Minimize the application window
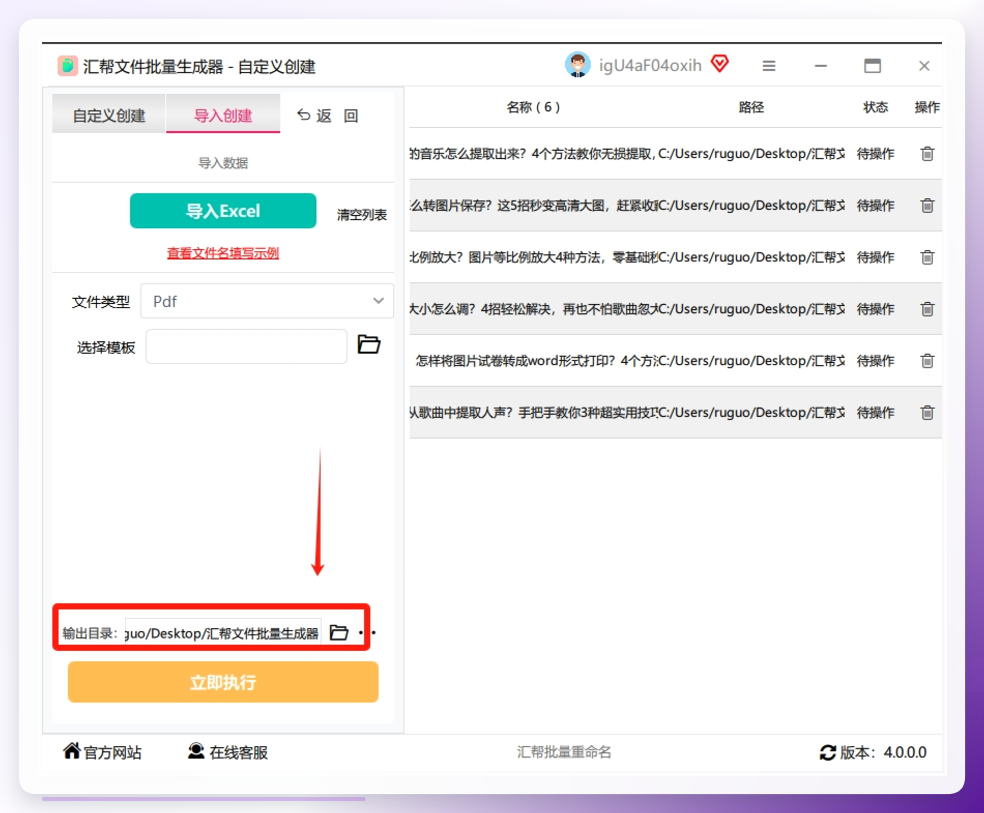Viewport: 984px width, 813px height. coord(820,66)
